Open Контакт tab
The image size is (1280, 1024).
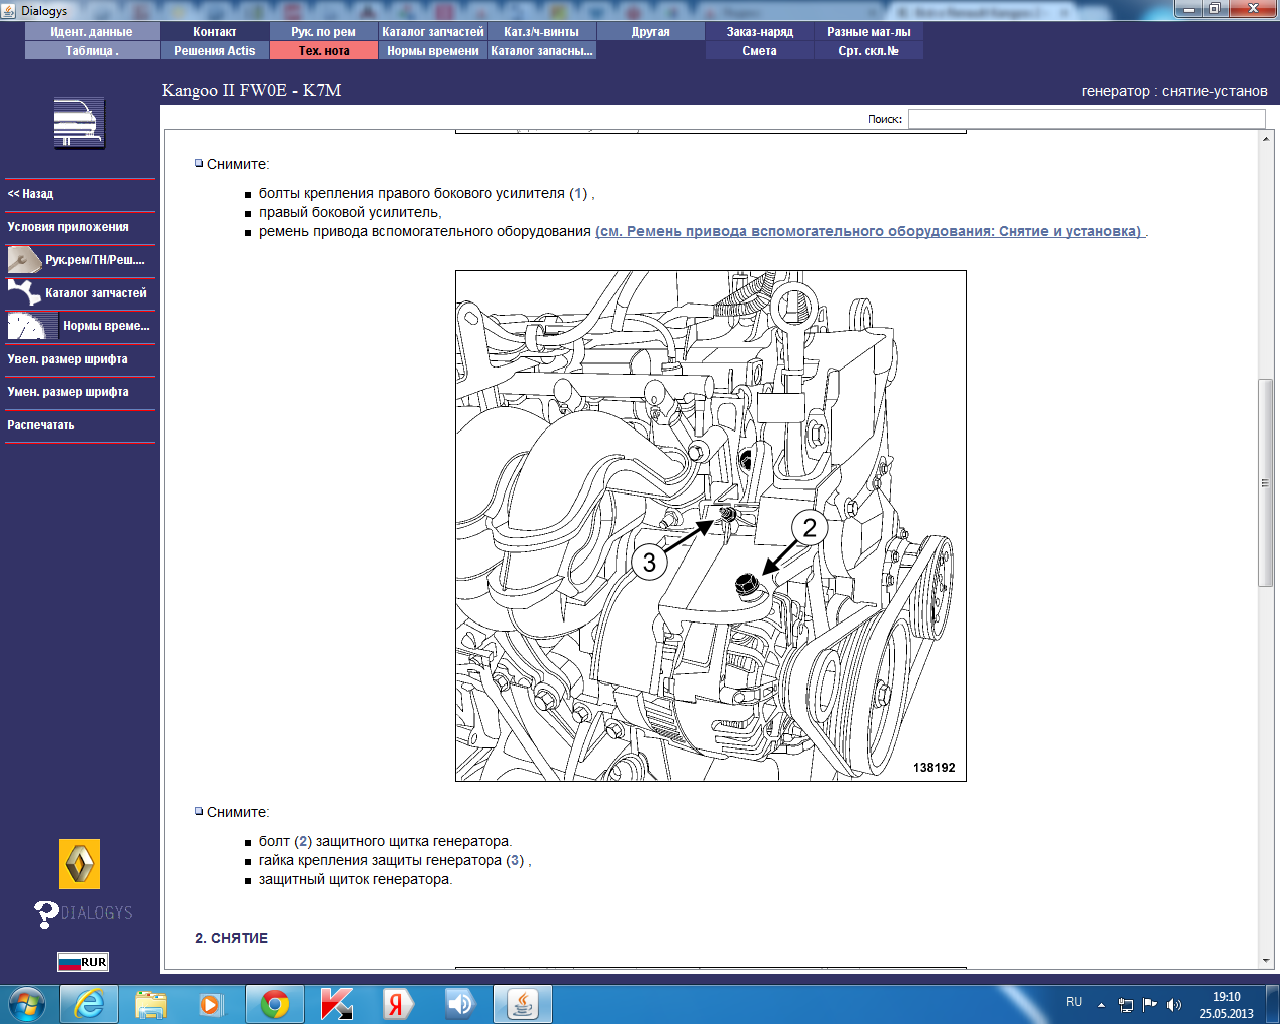click(215, 32)
